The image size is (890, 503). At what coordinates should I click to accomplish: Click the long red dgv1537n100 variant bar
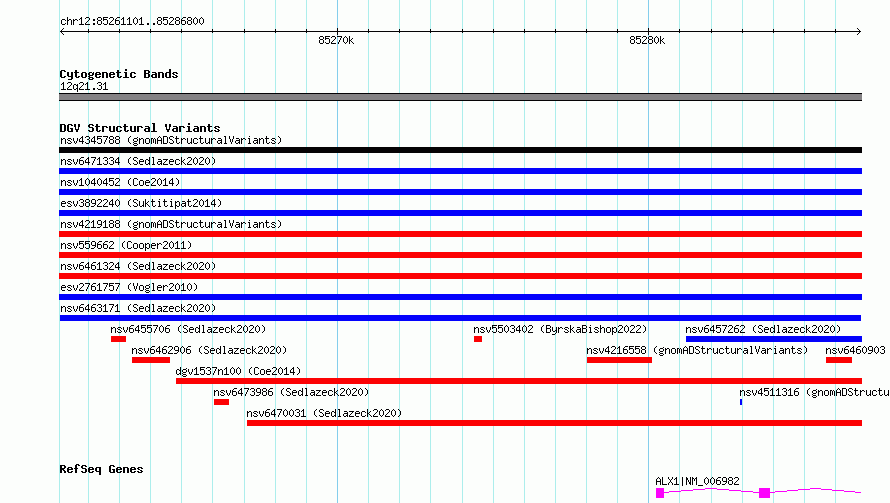[x=519, y=381]
